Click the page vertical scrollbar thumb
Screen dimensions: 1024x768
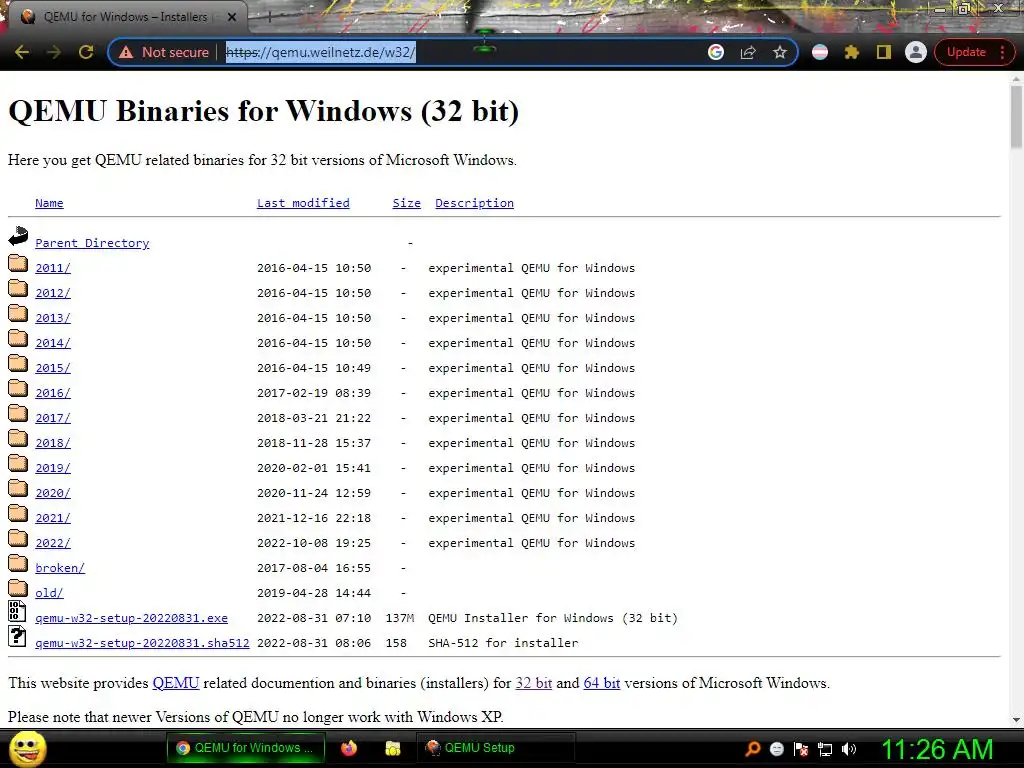pyautogui.click(x=1016, y=116)
